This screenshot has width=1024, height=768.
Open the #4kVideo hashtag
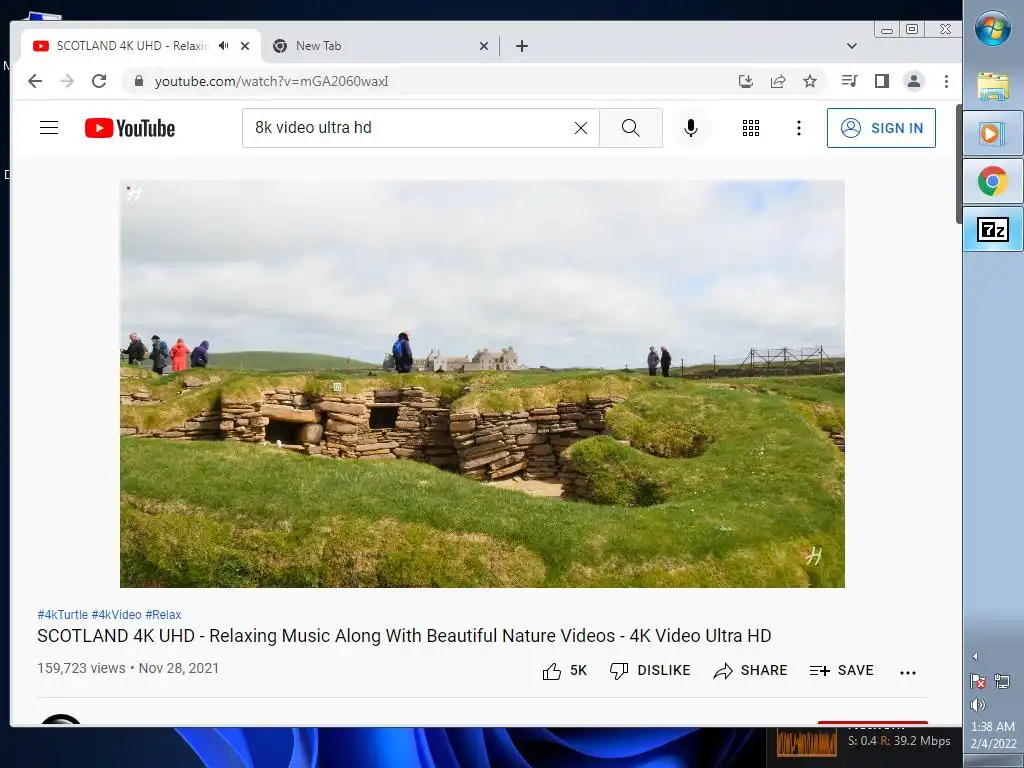click(116, 615)
